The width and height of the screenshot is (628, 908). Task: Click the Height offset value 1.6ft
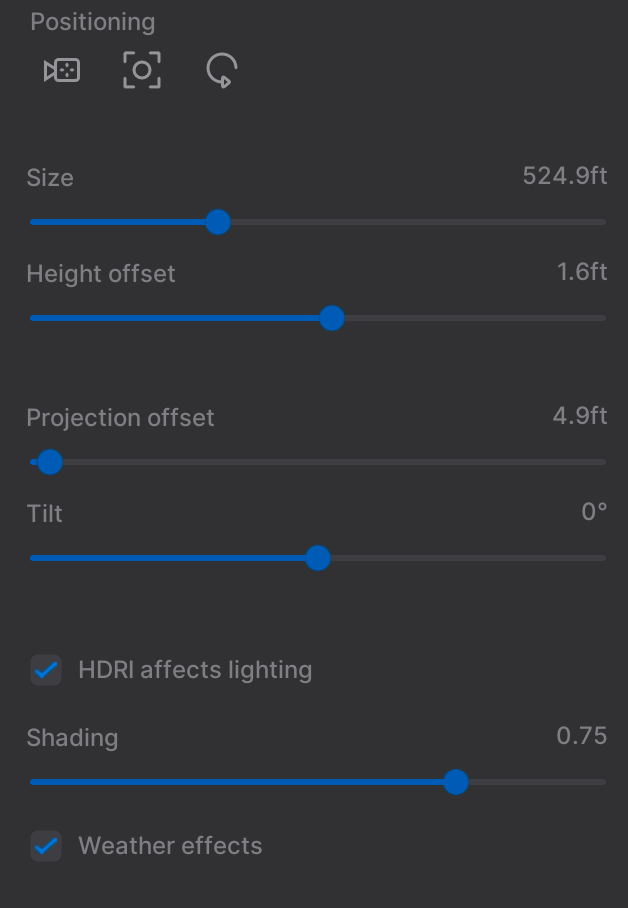coord(582,273)
